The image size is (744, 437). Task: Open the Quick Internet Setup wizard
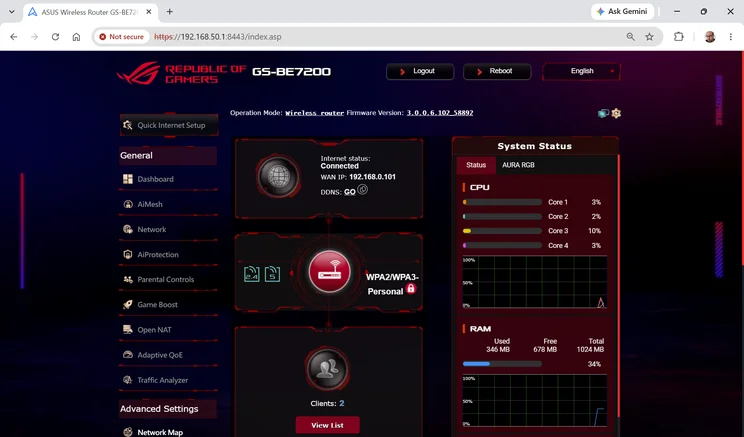169,125
